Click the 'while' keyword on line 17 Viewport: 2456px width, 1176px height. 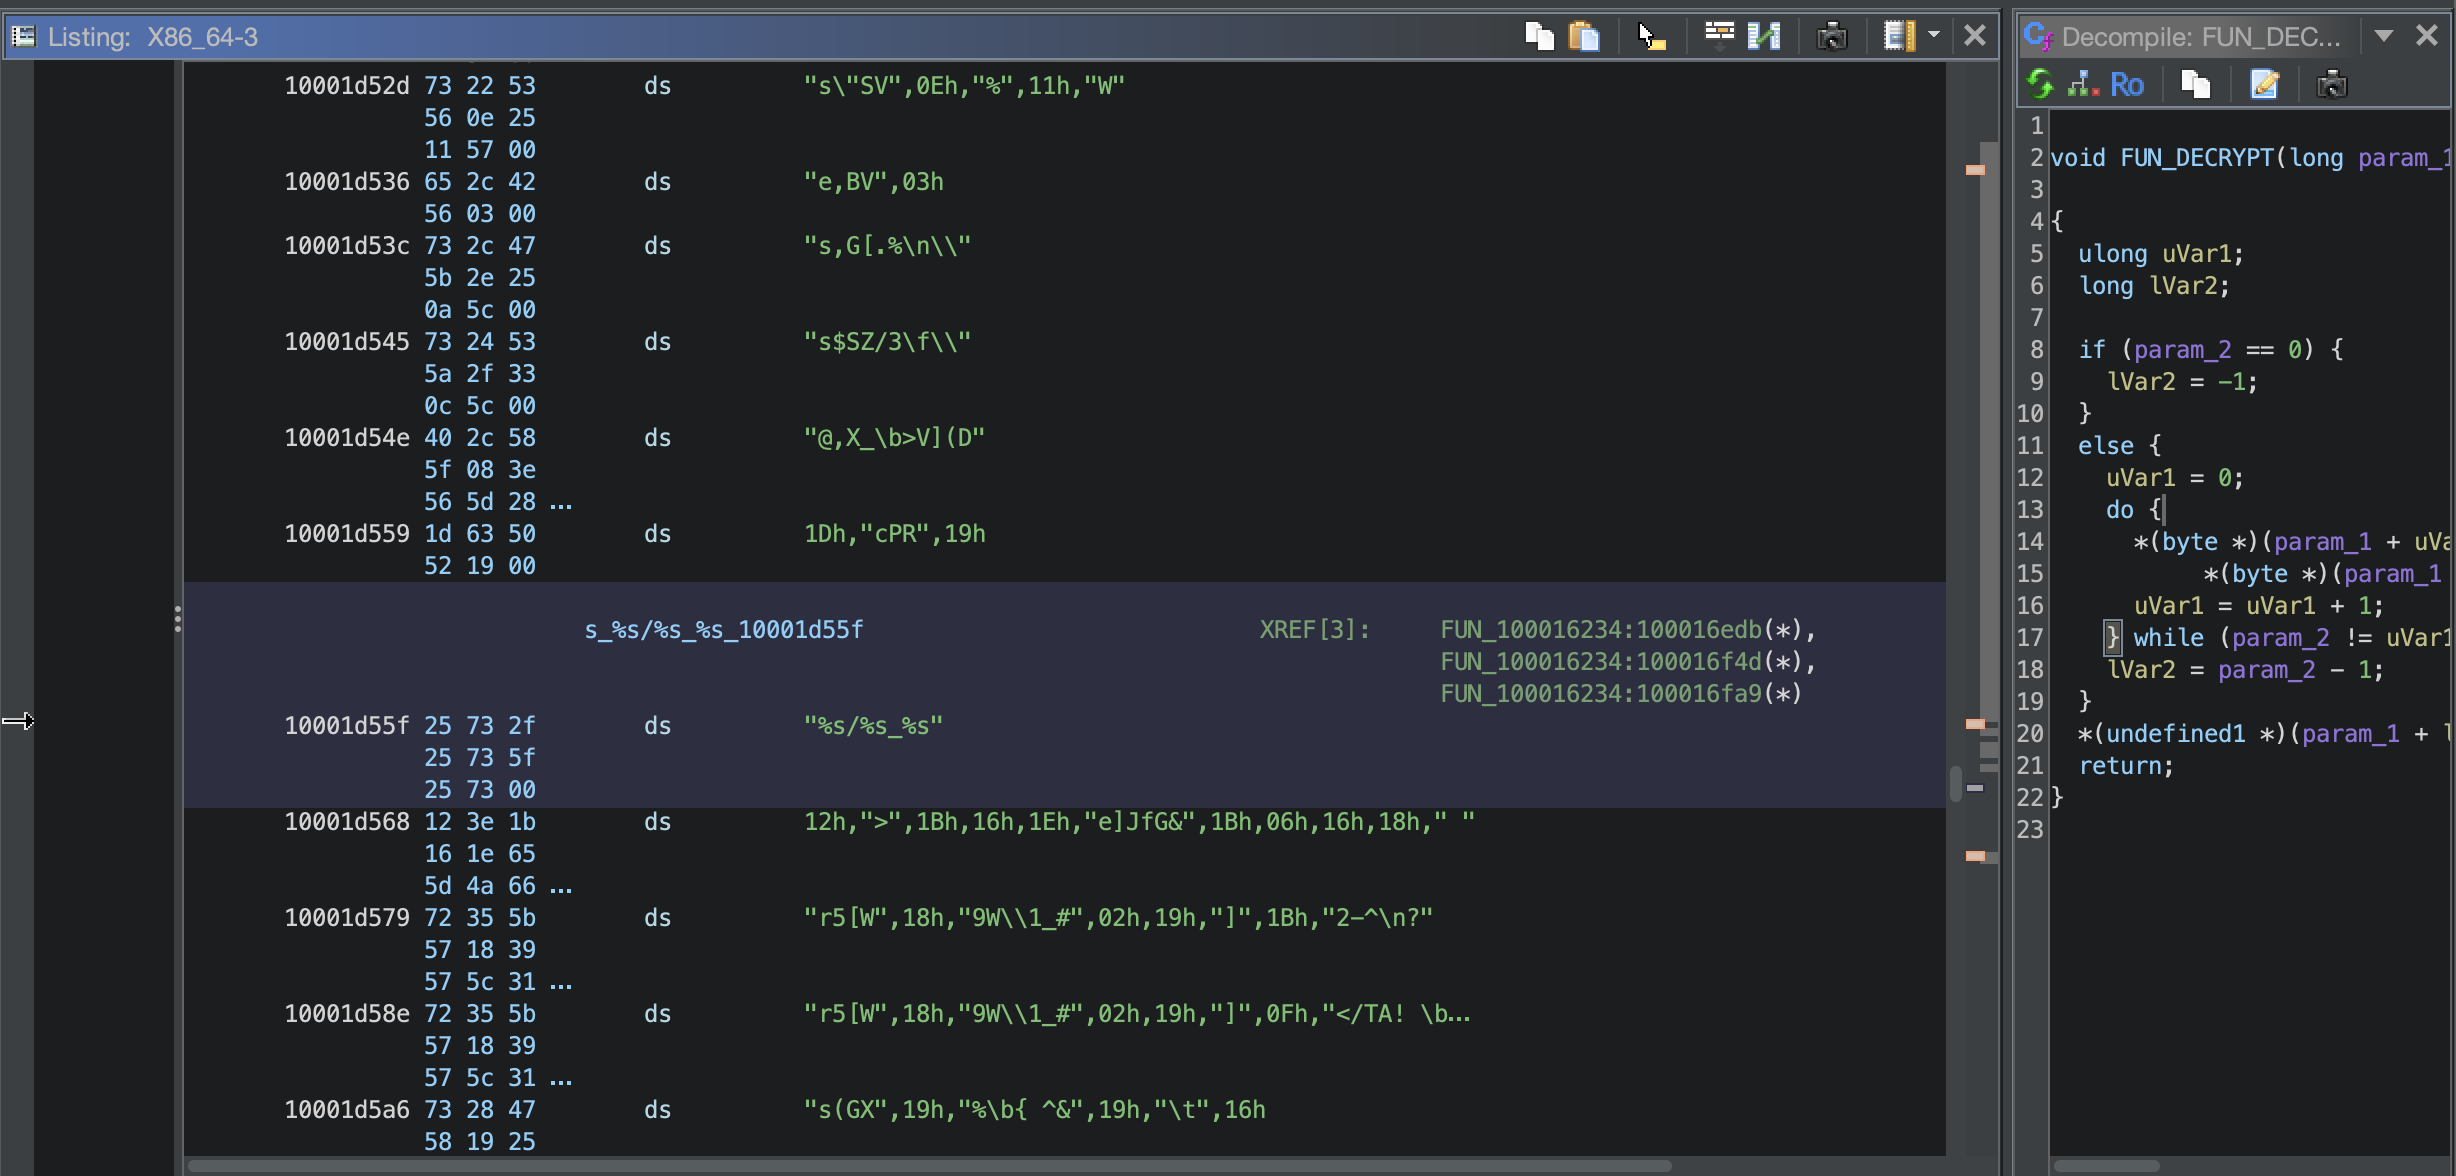[x=2168, y=638]
